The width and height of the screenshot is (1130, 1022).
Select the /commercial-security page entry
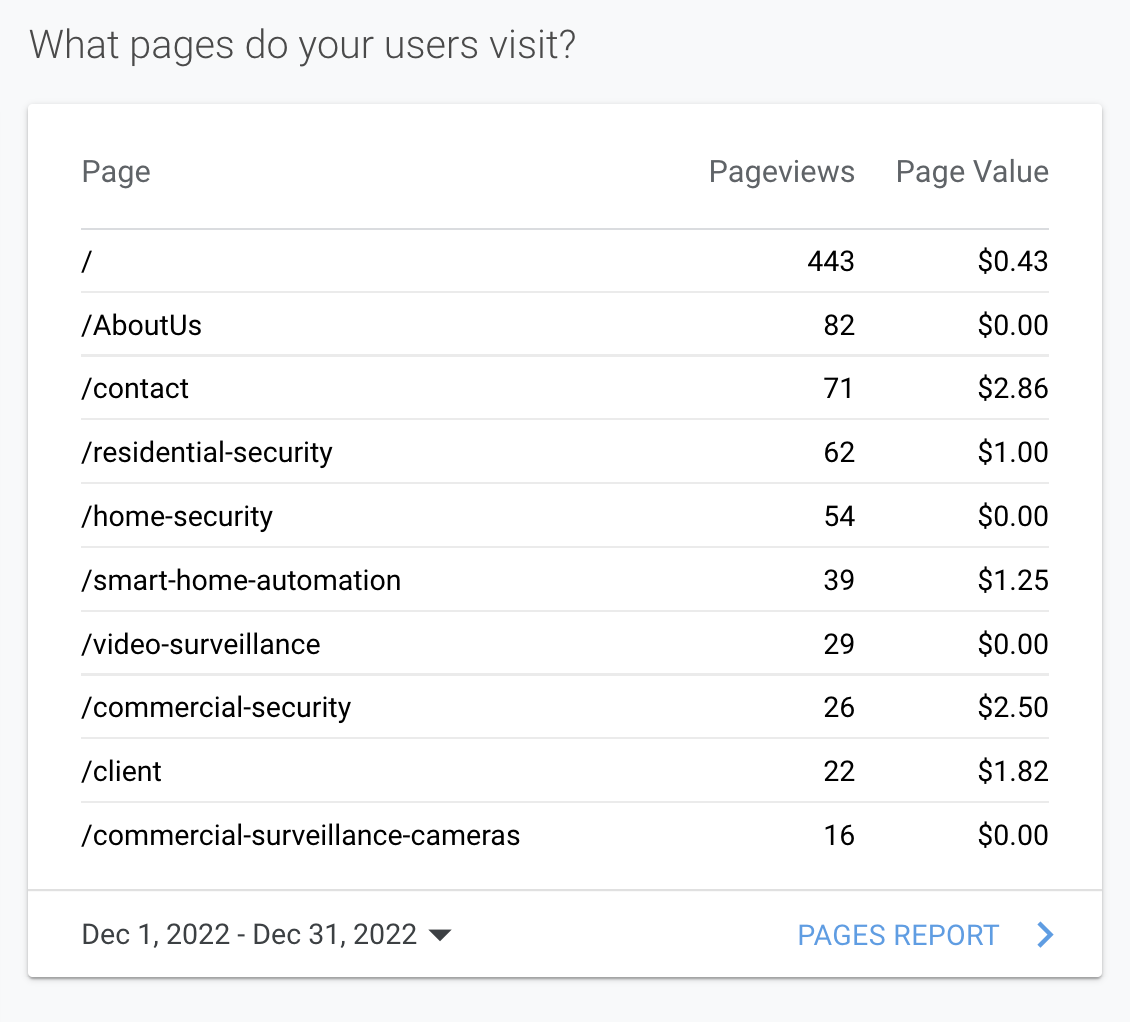[x=216, y=709]
